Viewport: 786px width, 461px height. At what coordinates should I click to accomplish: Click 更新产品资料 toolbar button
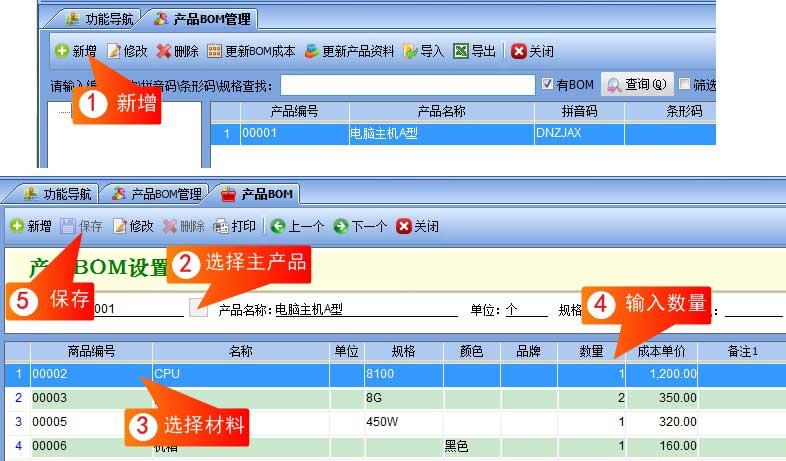(x=349, y=51)
